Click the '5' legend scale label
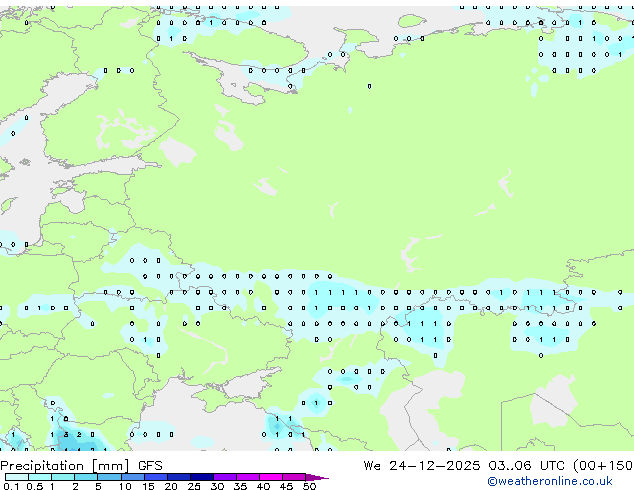Viewport: 634px width, 490px height. pyautogui.click(x=98, y=486)
